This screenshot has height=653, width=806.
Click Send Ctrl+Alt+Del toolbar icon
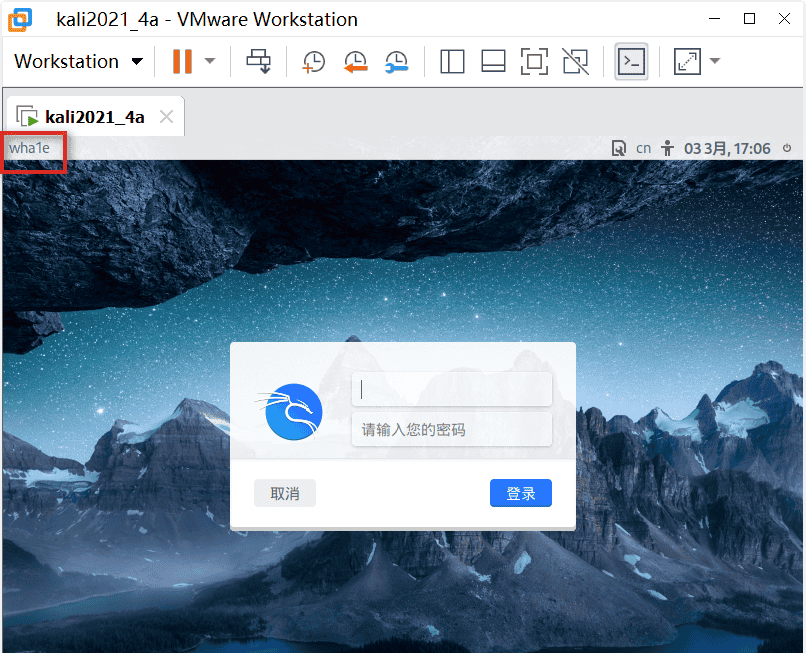[x=258, y=62]
